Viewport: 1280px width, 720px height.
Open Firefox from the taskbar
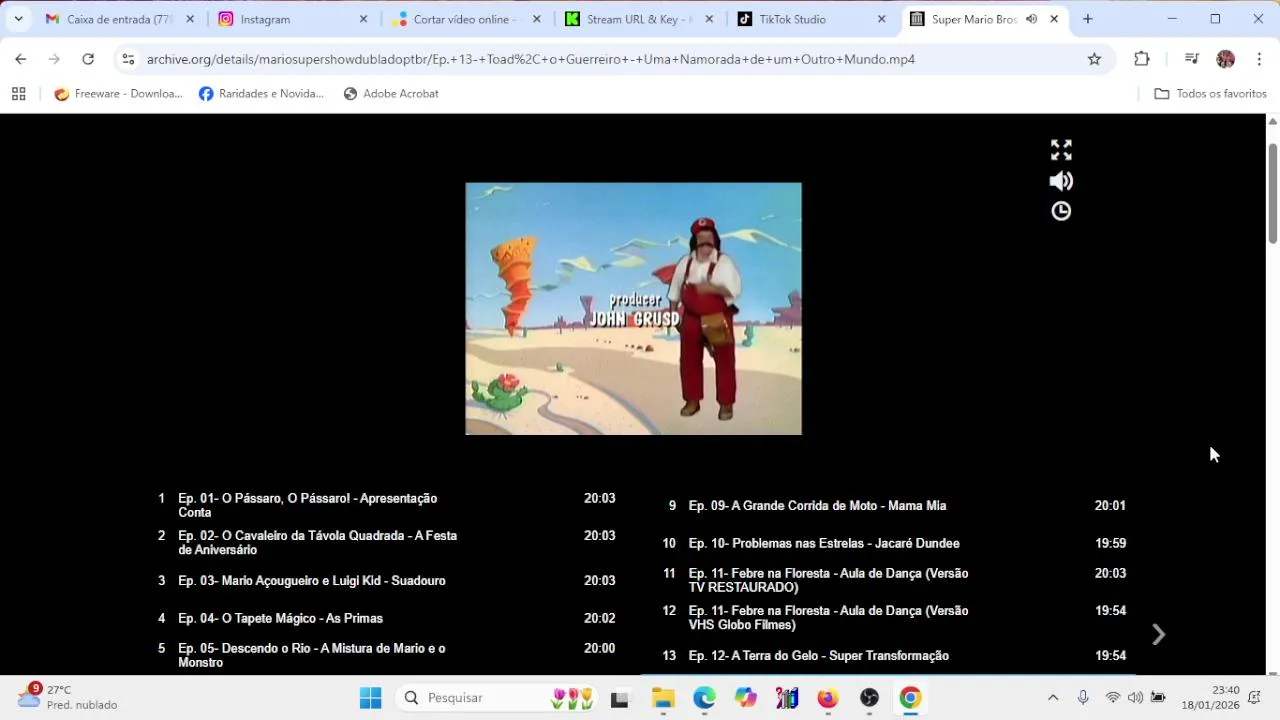coord(828,698)
